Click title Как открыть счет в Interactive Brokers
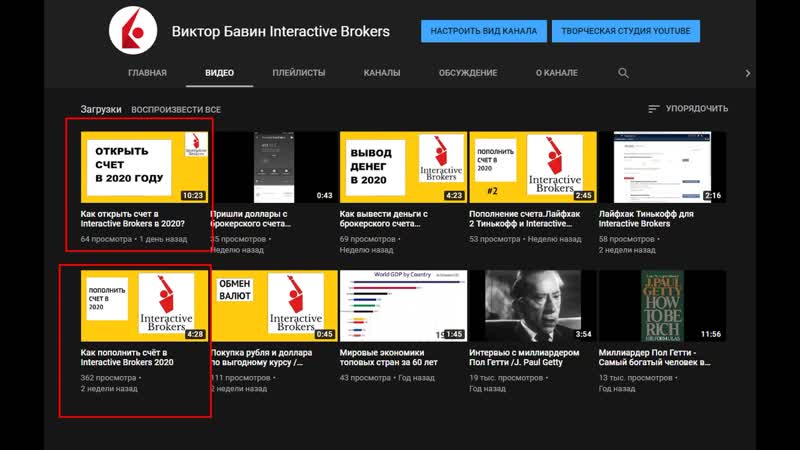 (133, 219)
